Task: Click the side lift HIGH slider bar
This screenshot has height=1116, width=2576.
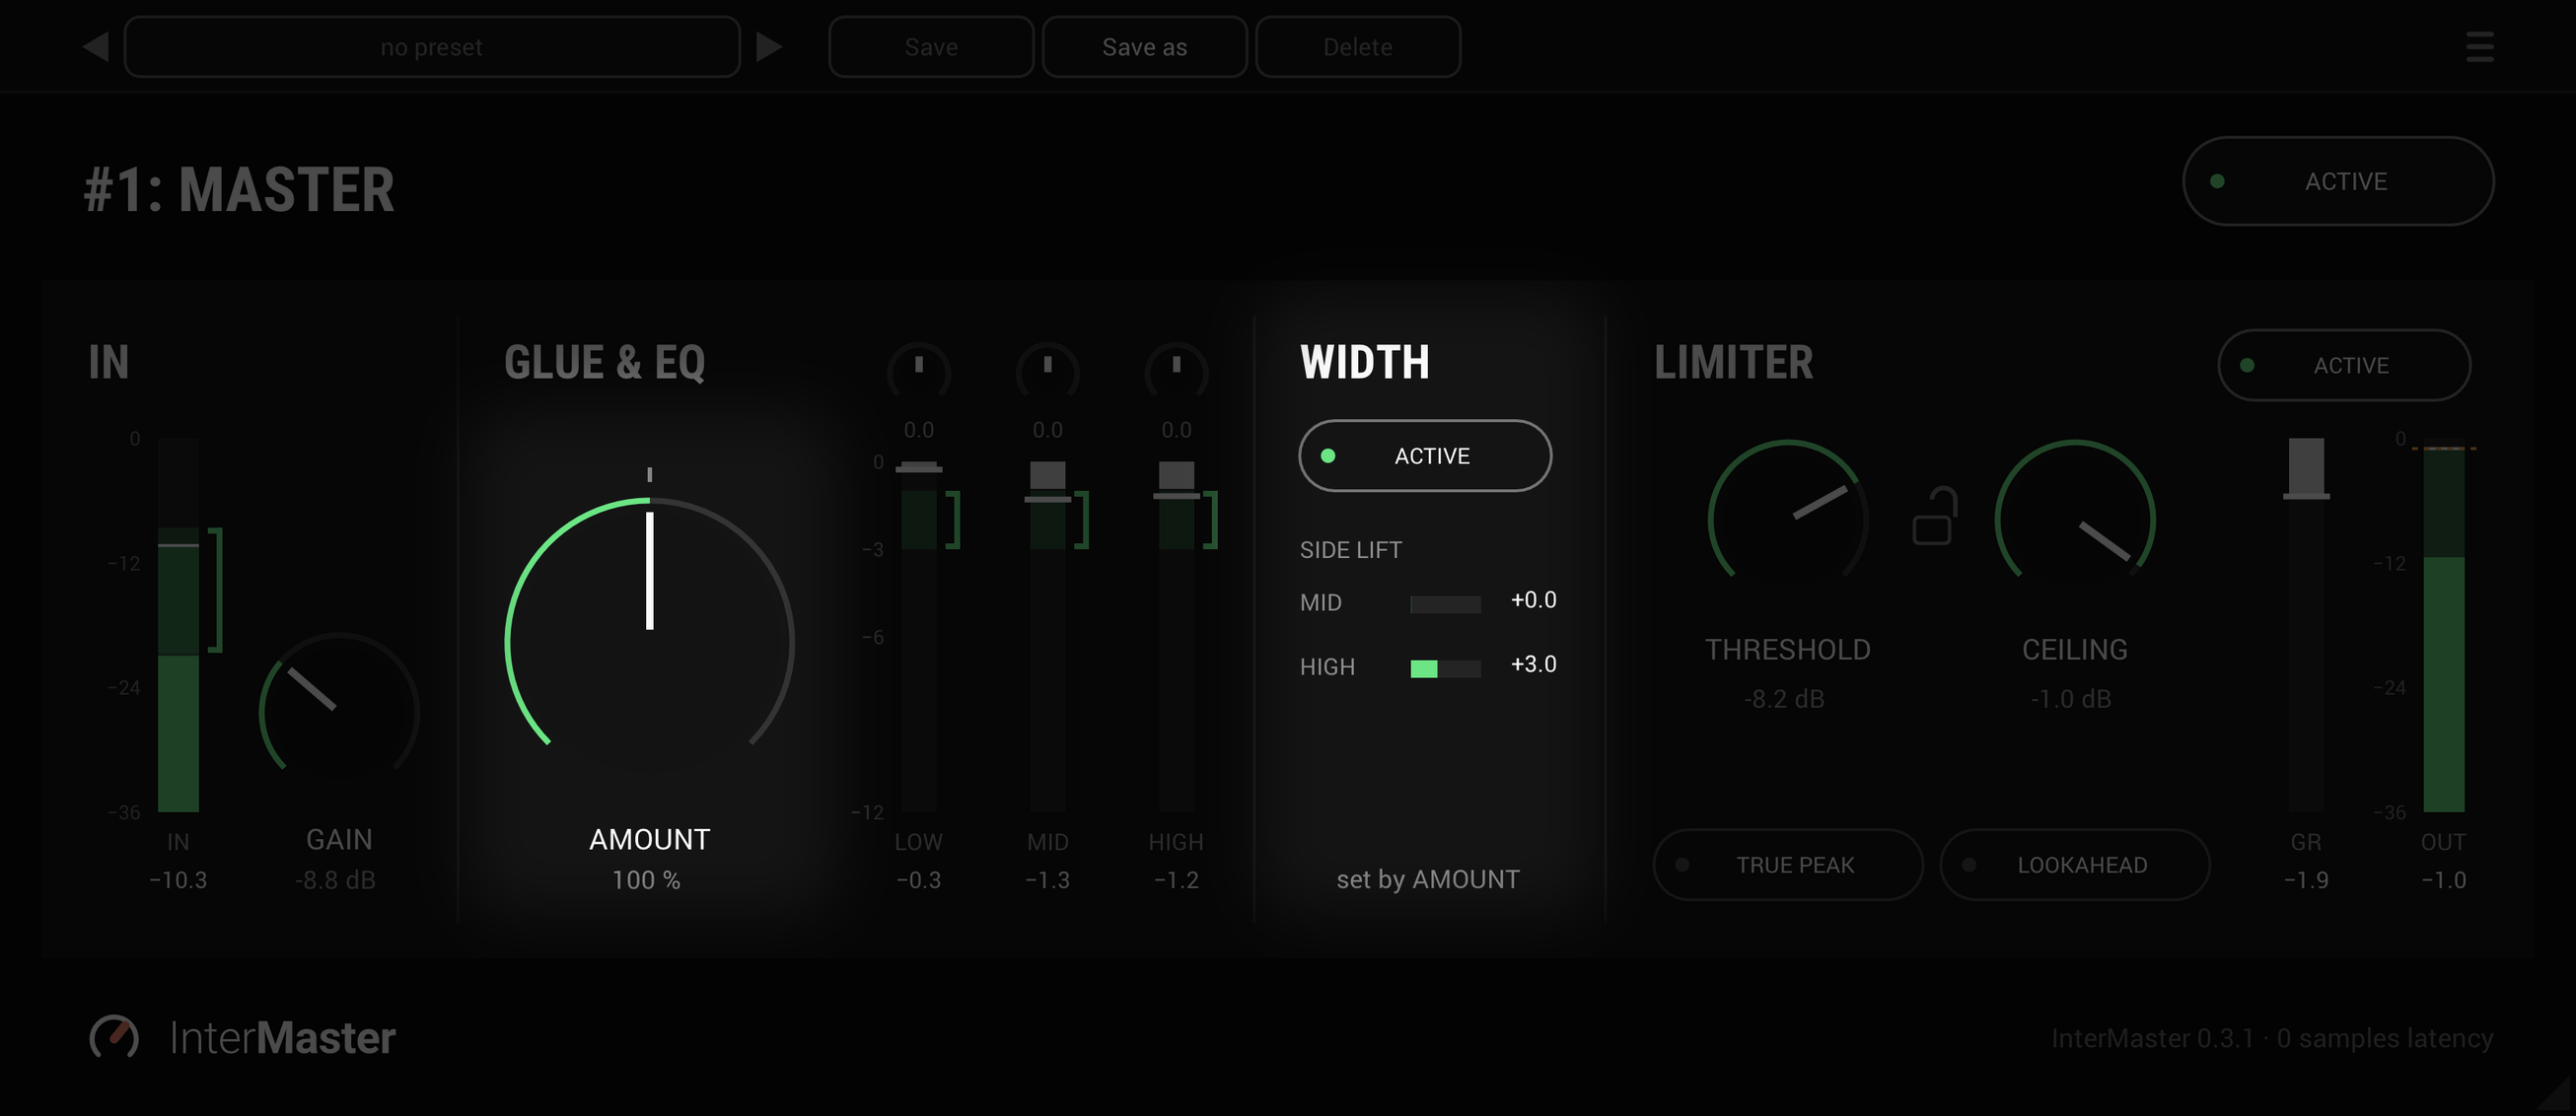Action: tap(1445, 669)
